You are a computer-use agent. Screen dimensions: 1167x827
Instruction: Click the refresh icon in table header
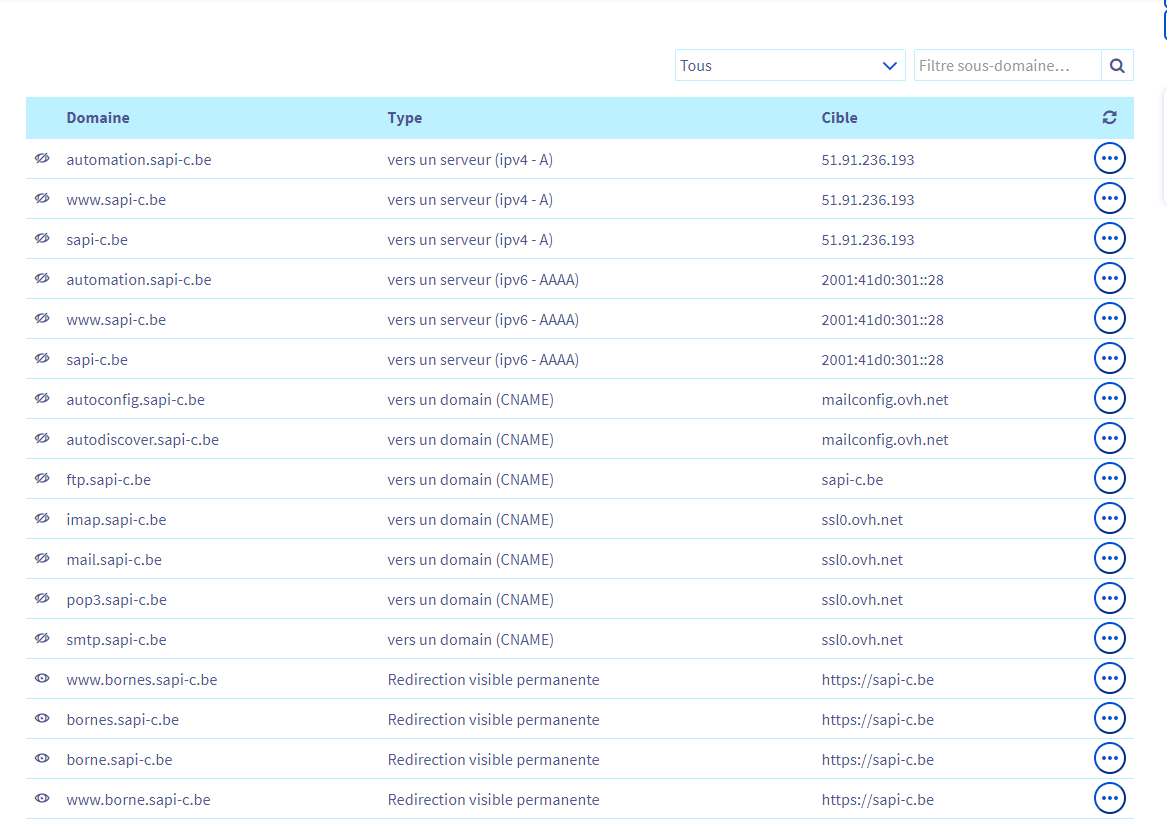click(1109, 118)
